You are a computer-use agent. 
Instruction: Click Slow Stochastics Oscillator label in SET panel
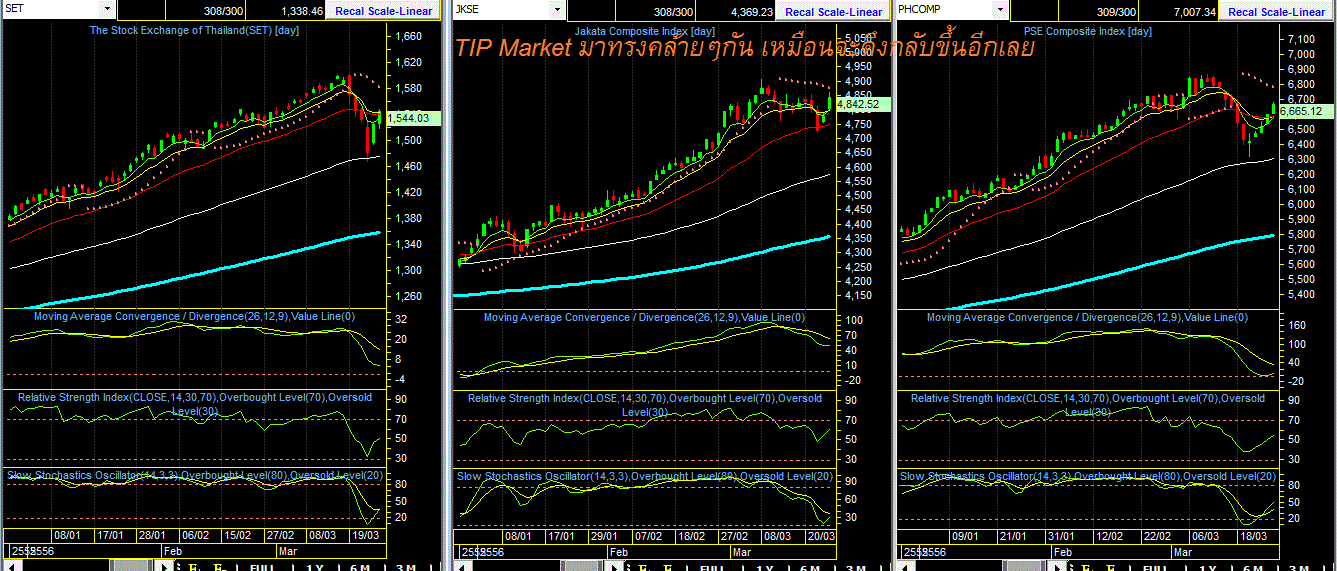click(194, 475)
